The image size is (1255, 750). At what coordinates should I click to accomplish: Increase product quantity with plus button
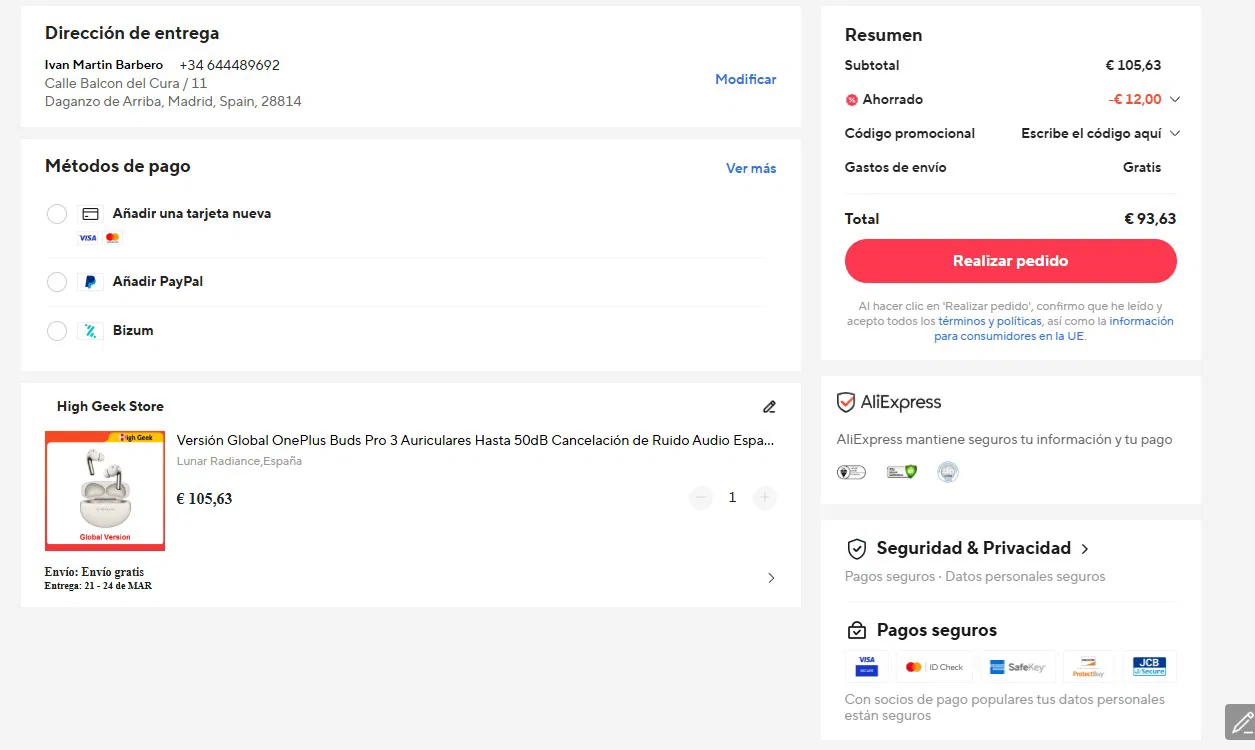pyautogui.click(x=764, y=498)
